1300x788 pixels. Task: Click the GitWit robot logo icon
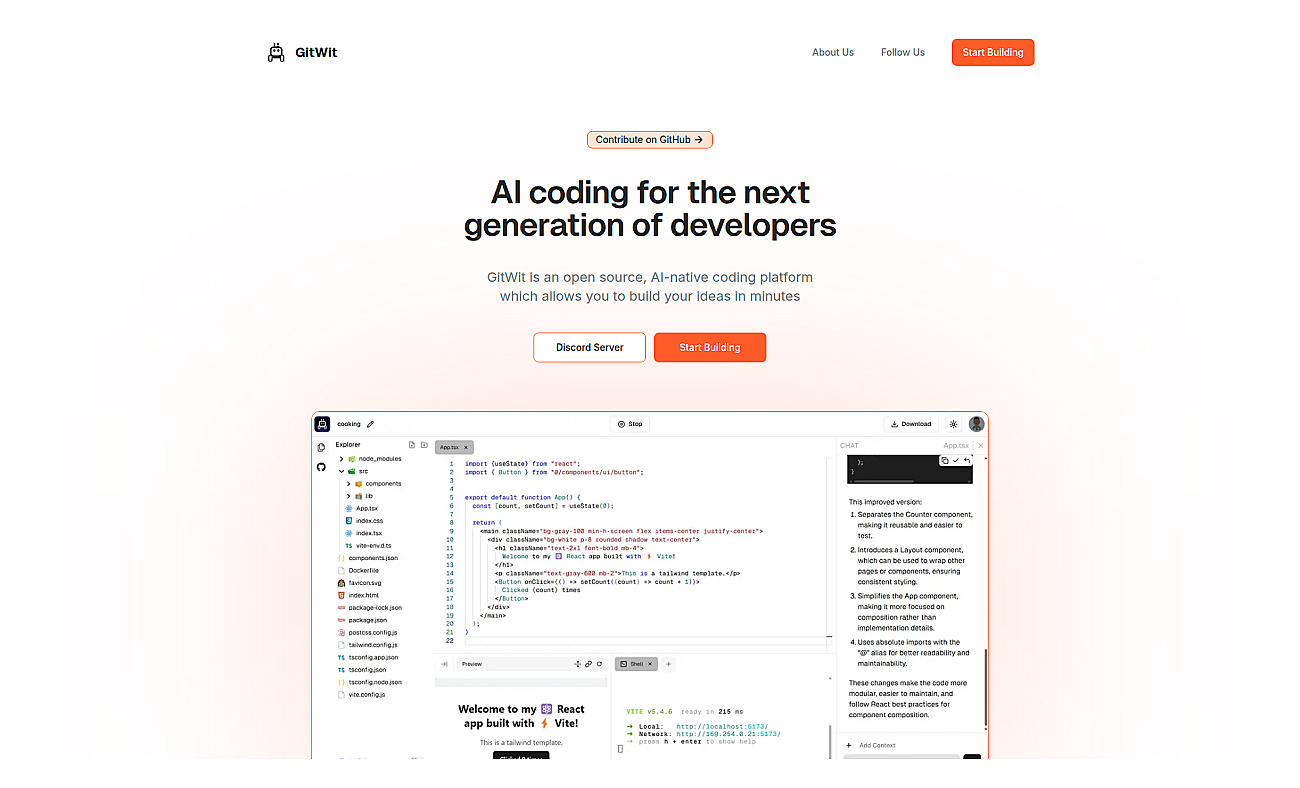coord(276,52)
